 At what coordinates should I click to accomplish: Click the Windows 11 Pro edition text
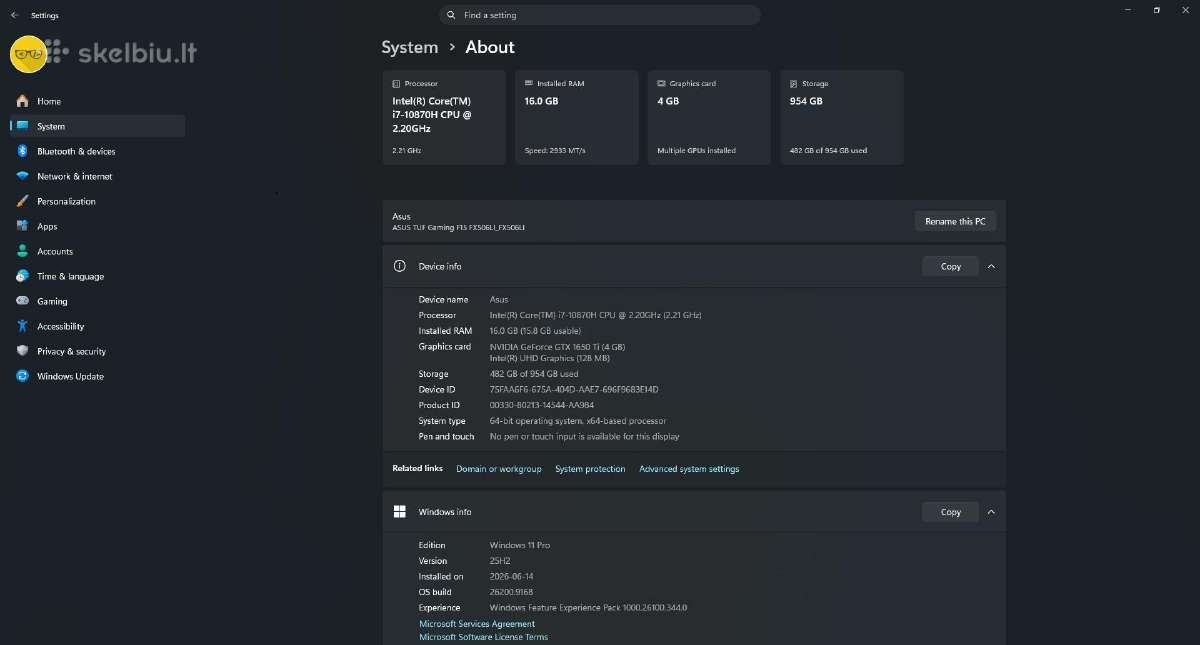(x=520, y=545)
